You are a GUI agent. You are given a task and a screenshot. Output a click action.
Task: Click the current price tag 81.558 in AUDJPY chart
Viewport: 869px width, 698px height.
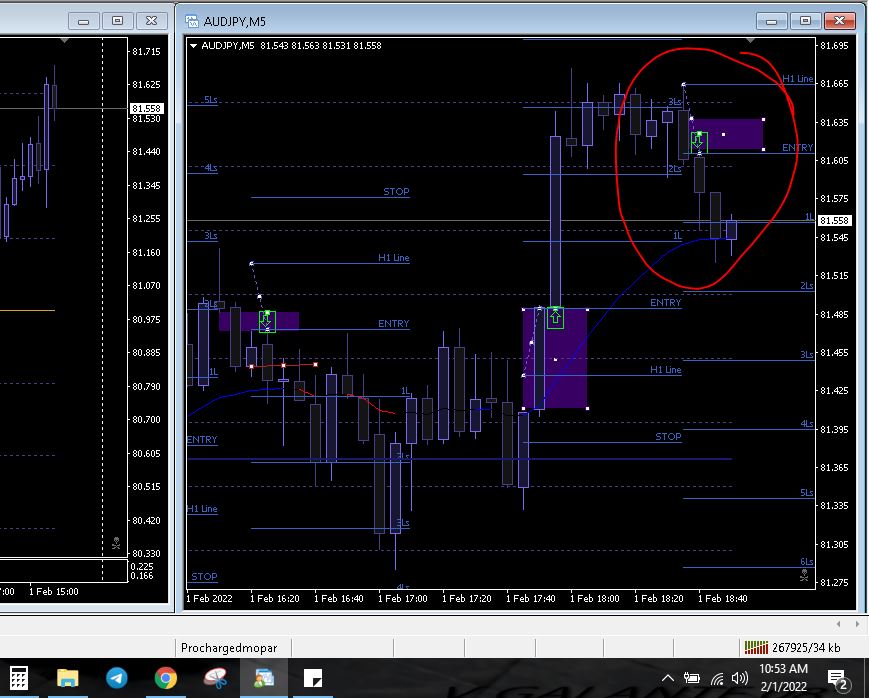coord(834,221)
